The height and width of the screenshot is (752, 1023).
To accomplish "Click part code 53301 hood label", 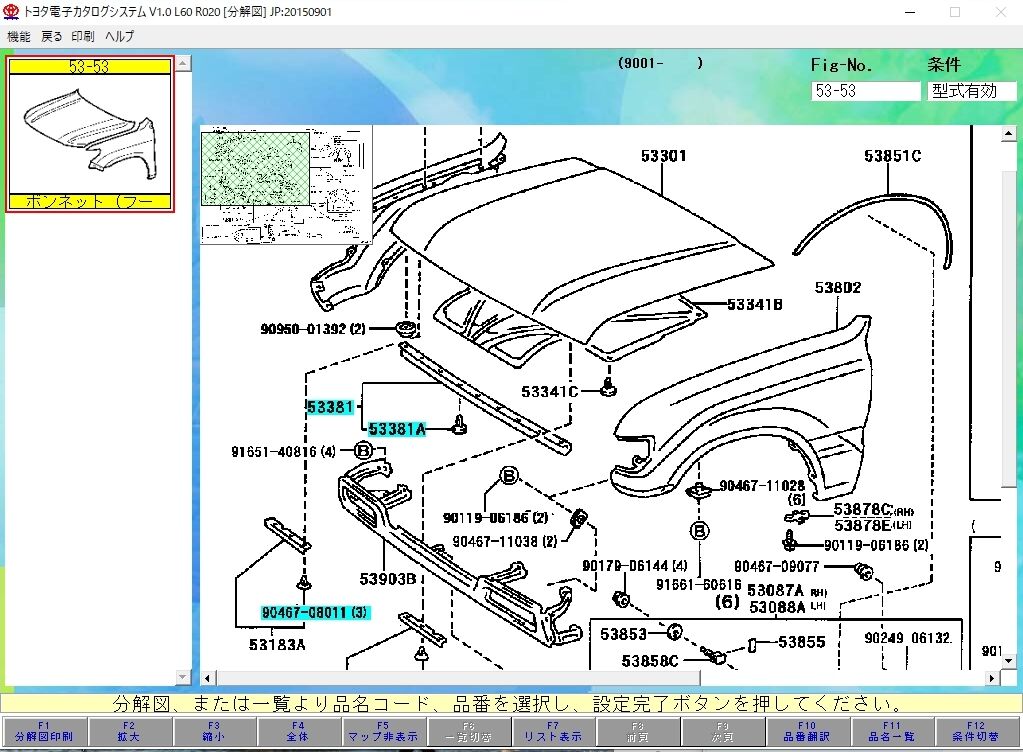I will click(x=664, y=156).
